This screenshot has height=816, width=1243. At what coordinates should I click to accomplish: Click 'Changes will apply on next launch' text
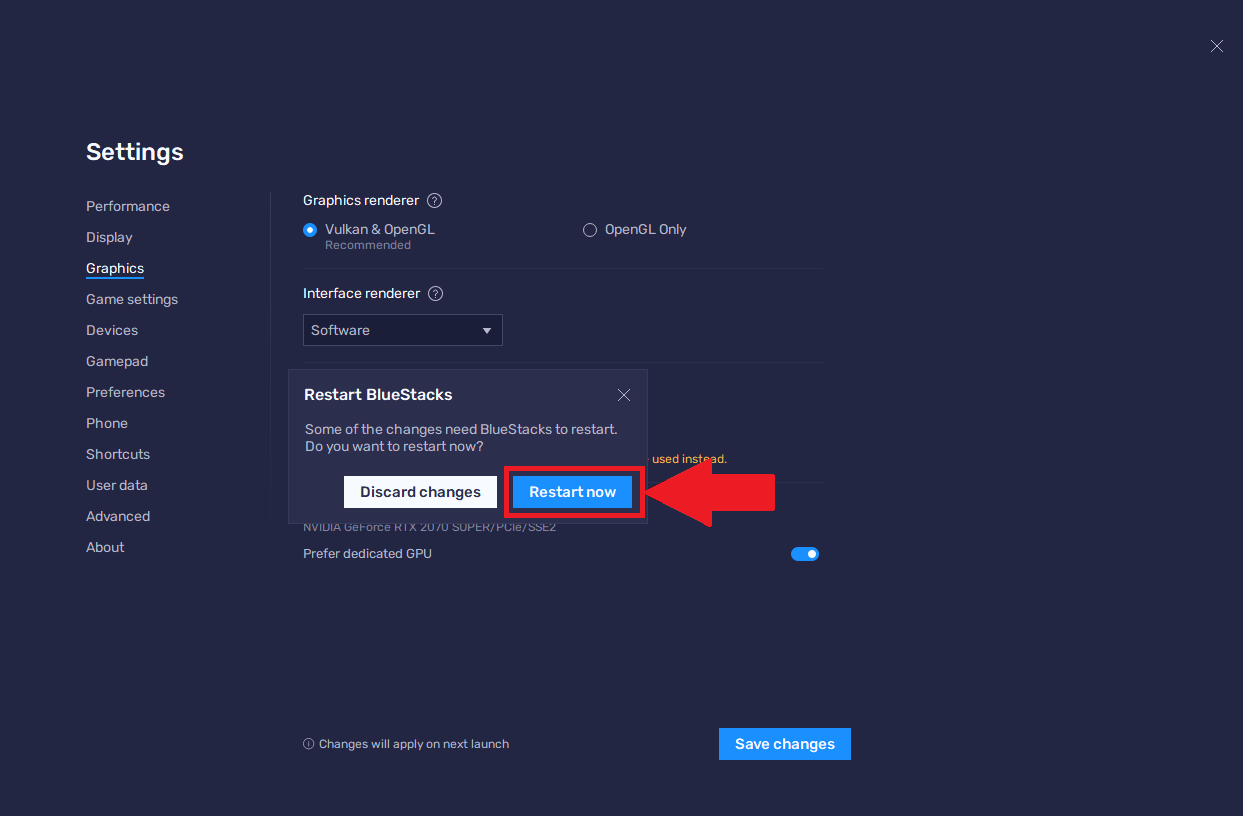[414, 744]
